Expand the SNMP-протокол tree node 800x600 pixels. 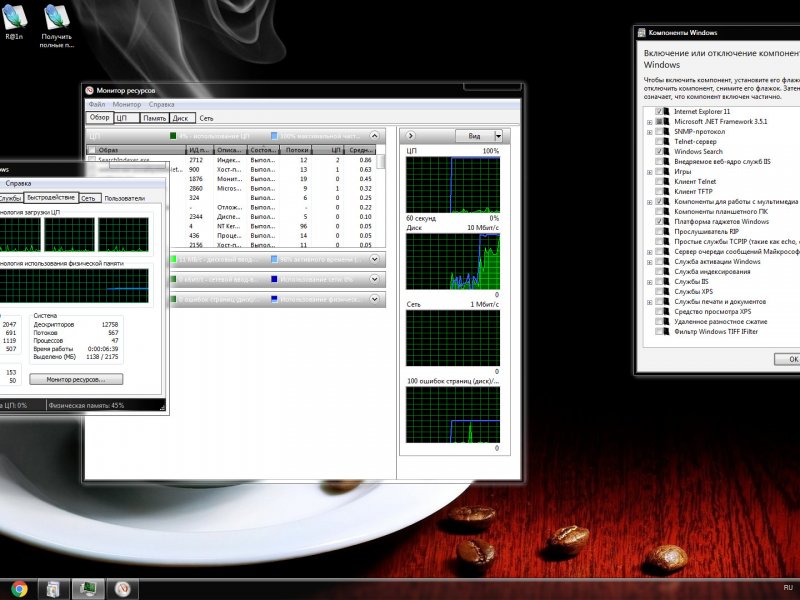pos(649,132)
